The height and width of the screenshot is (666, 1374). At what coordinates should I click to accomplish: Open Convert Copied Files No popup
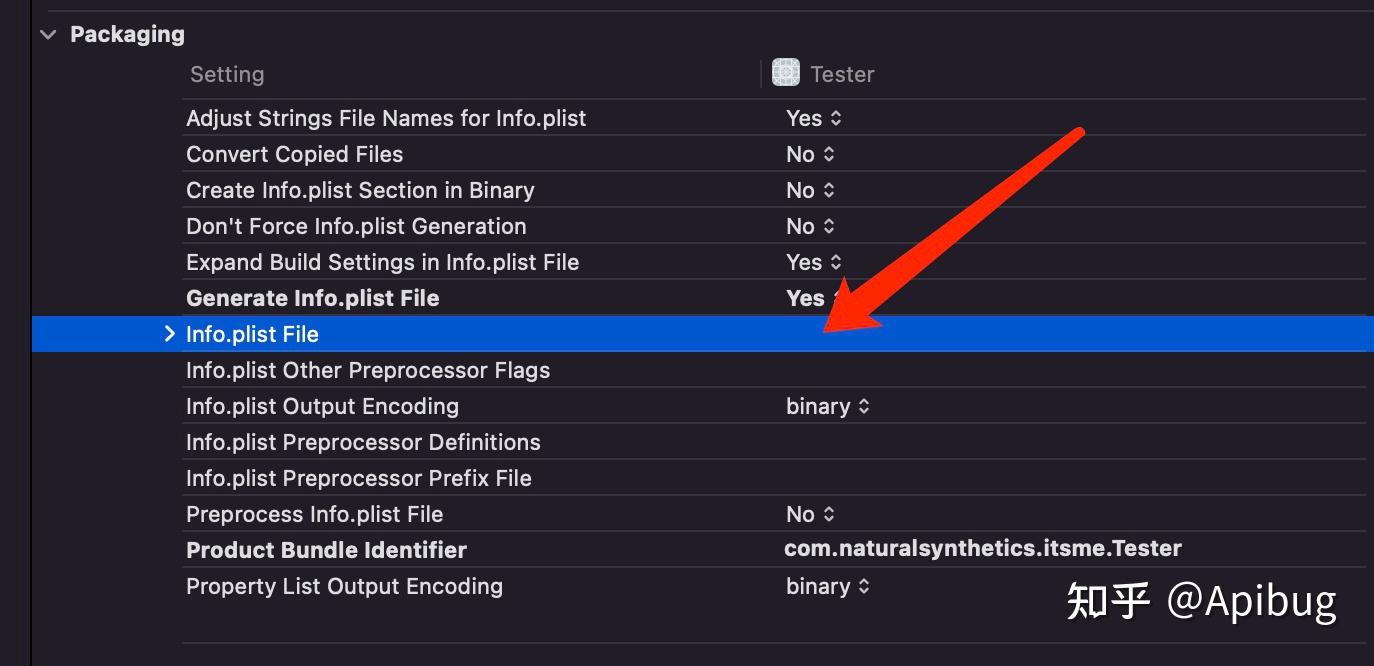pos(810,154)
